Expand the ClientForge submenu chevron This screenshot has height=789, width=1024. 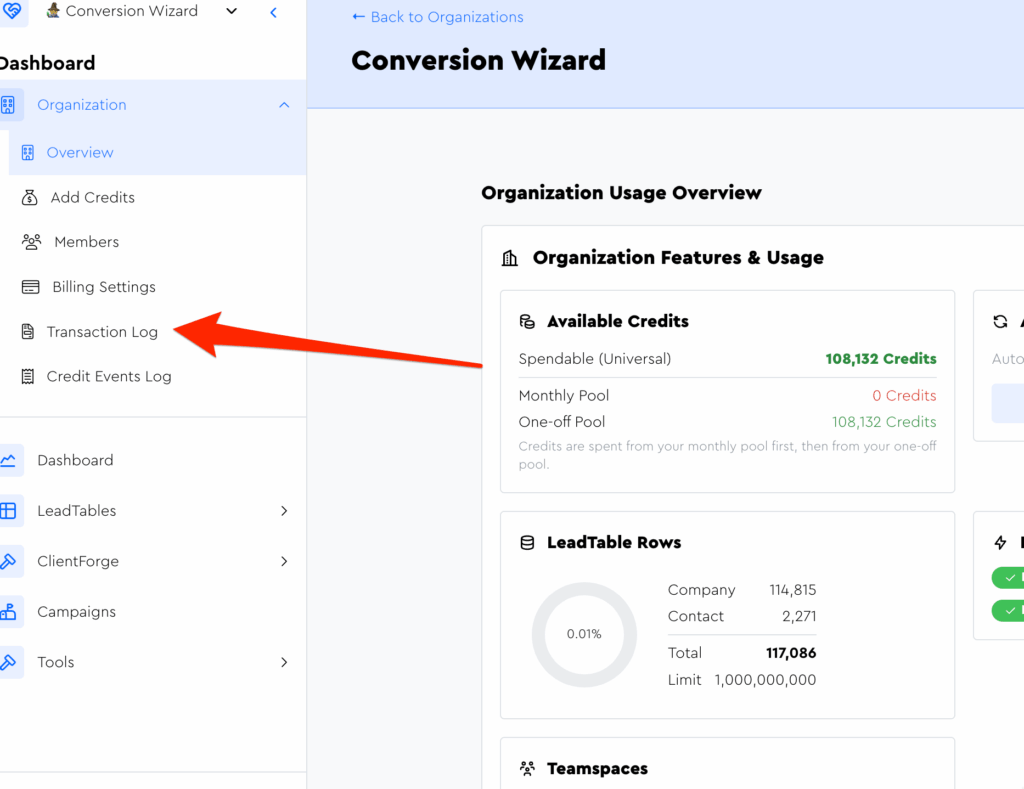point(284,562)
